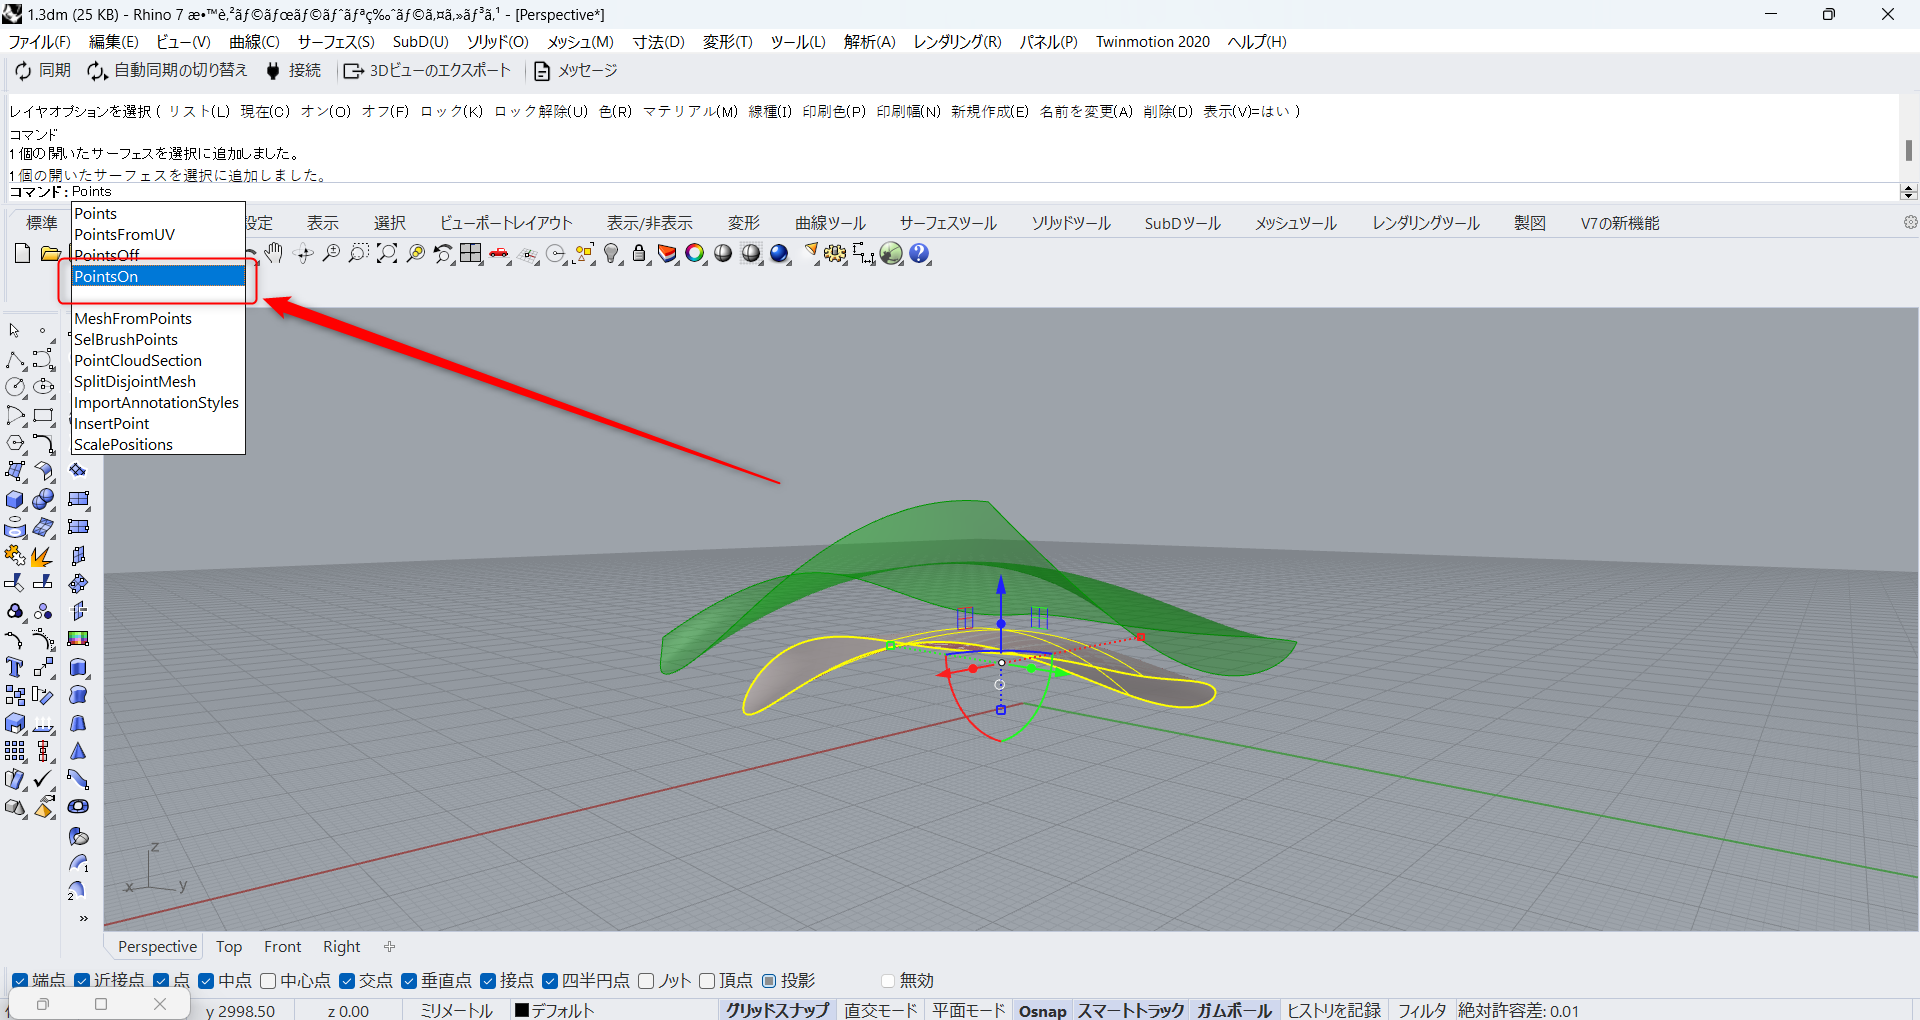Click the new file icon
This screenshot has height=1020, width=1920.
[21, 253]
